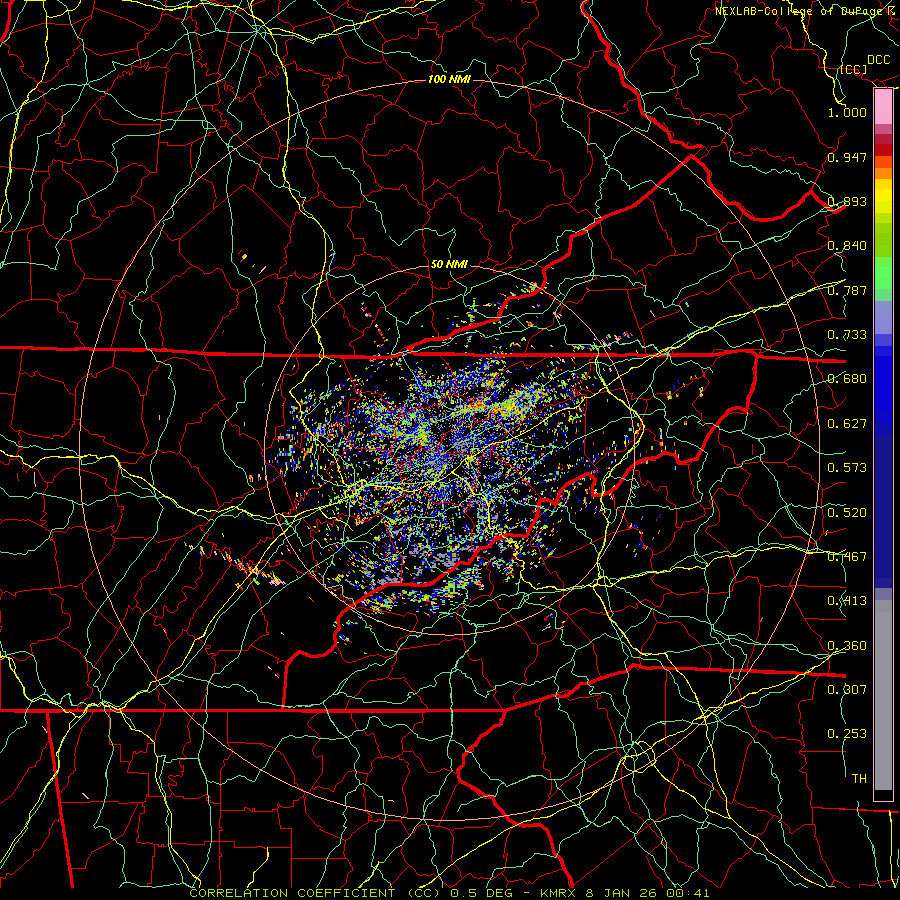Select the DCC product label
900x900 pixels.
(x=878, y=60)
